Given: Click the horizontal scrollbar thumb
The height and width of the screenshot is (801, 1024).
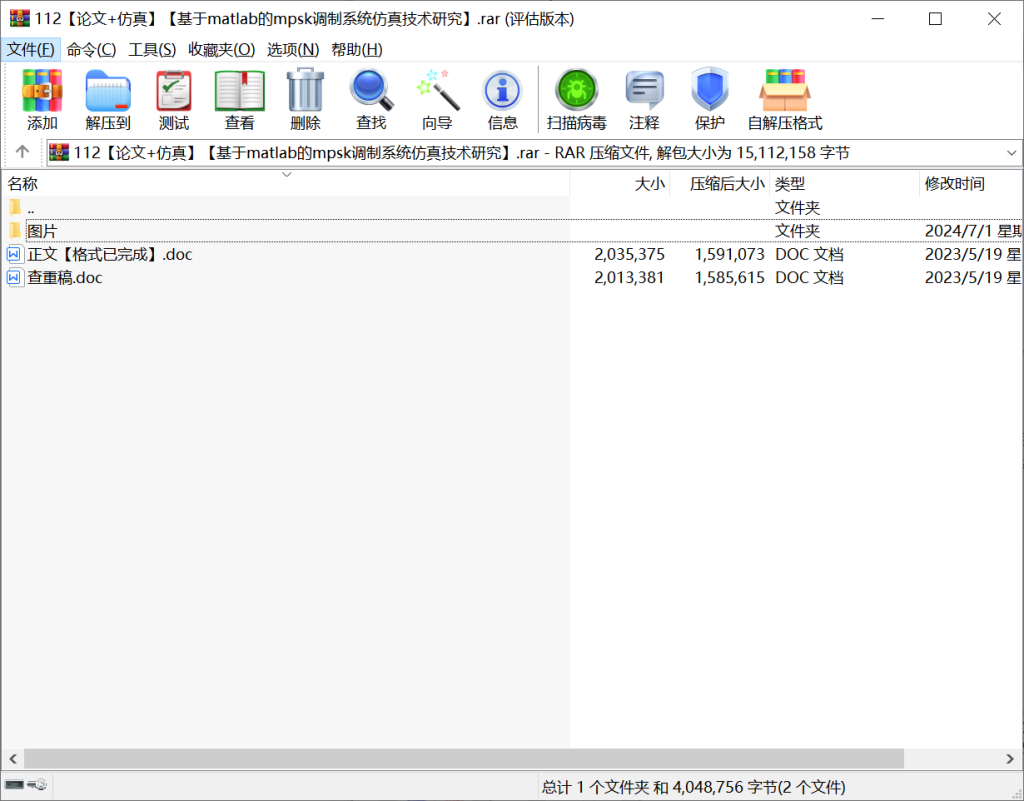Looking at the screenshot, I should coord(464,759).
